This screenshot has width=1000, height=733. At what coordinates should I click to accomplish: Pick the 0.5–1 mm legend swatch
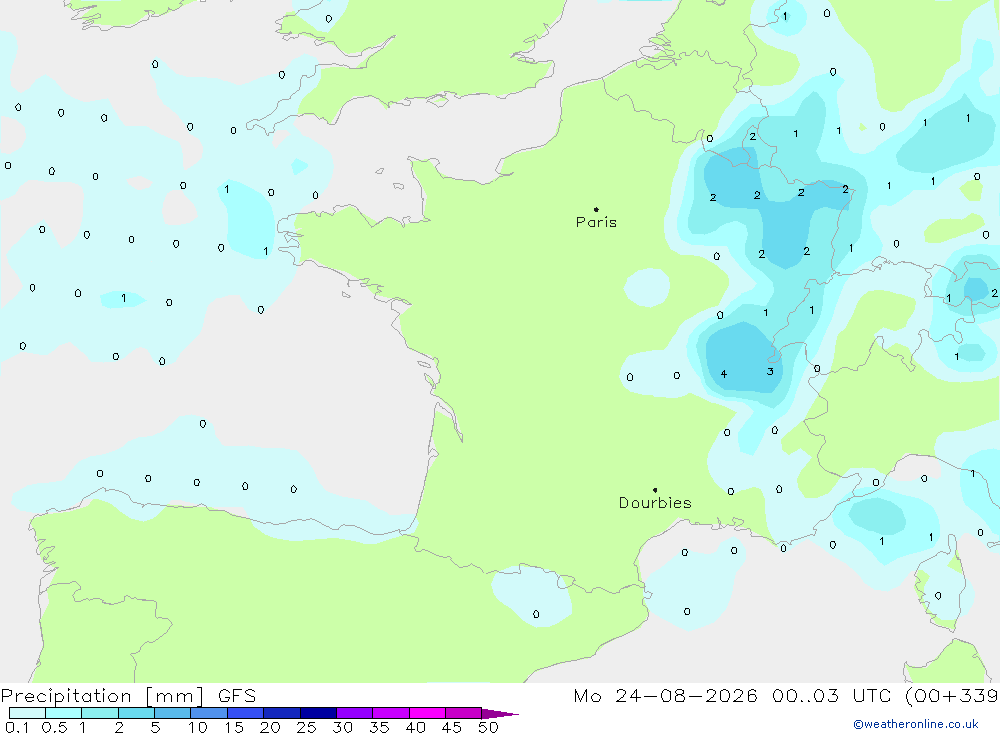point(64,713)
